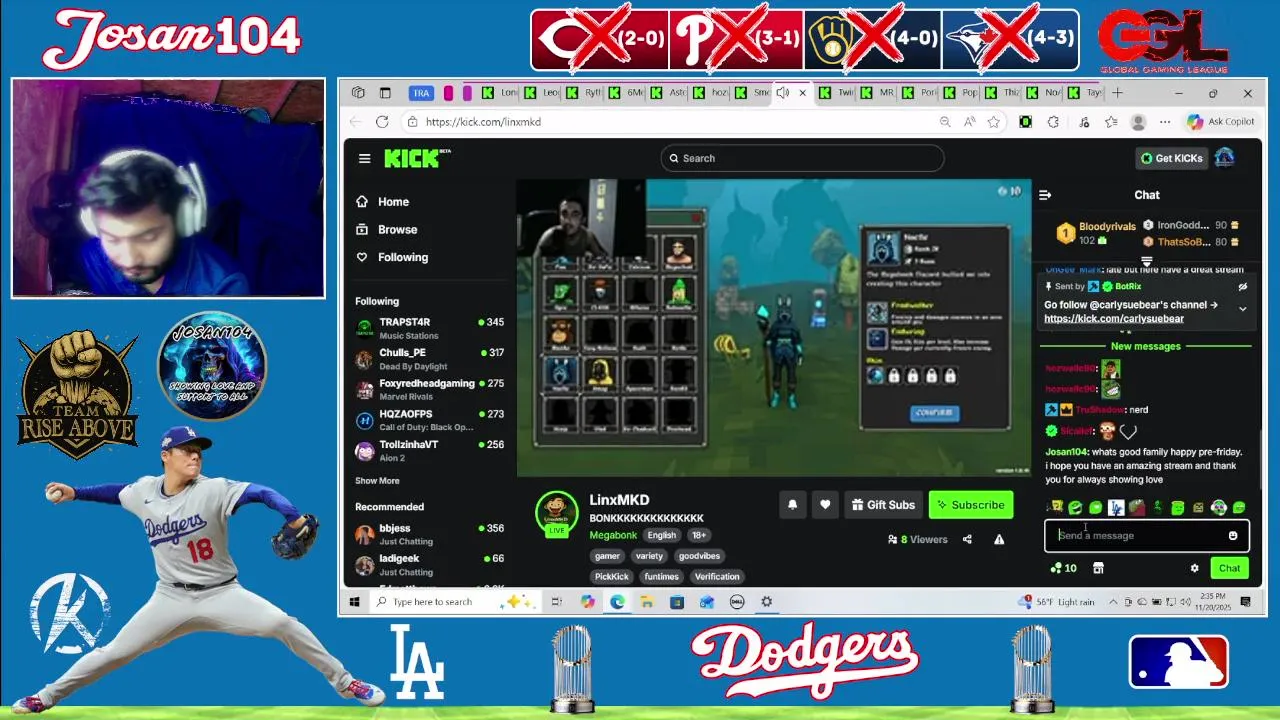
Task: Open ladigeek recommended channel
Action: point(429,564)
